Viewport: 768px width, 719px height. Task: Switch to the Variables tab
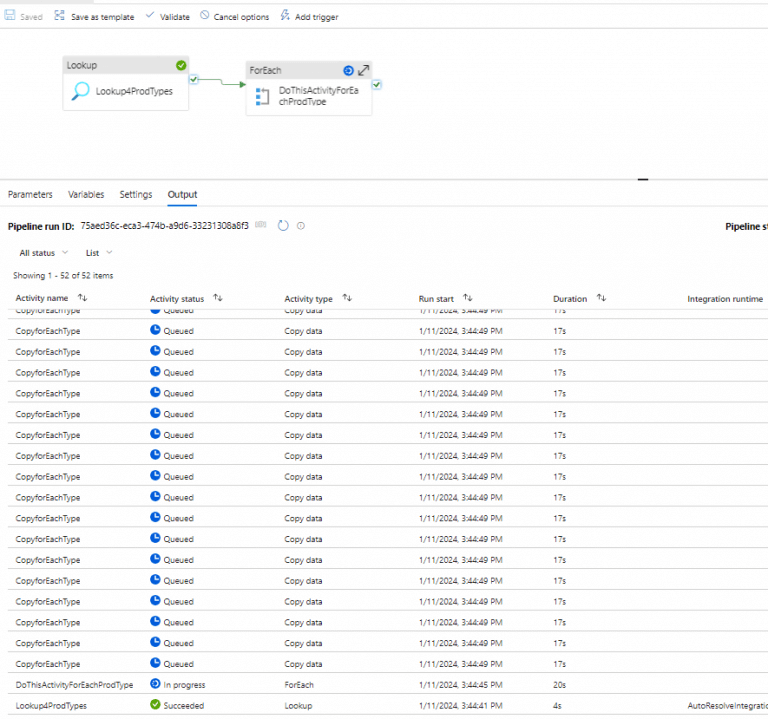click(86, 194)
